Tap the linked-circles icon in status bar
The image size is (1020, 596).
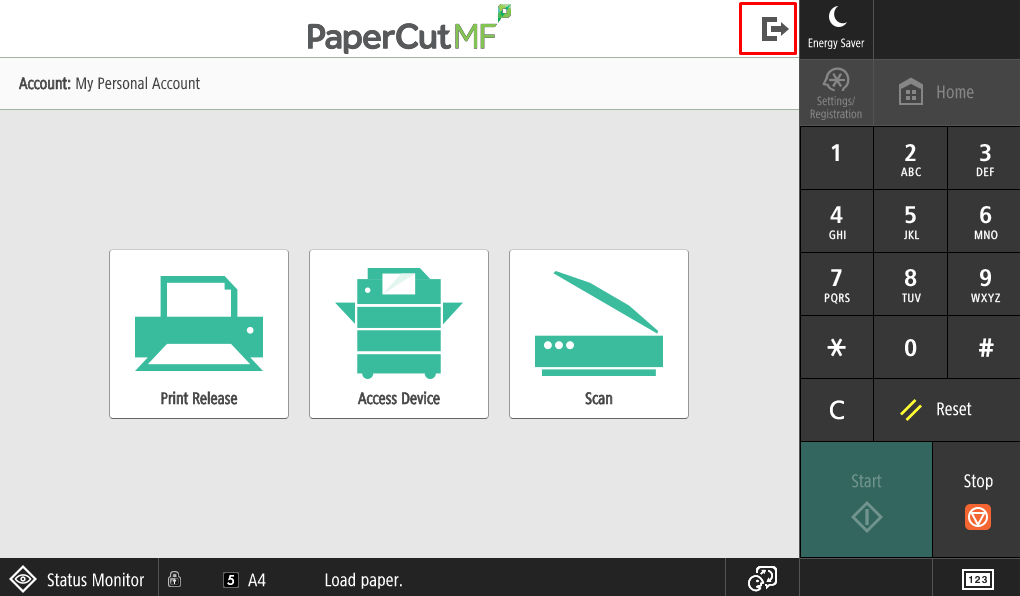pyautogui.click(x=762, y=578)
